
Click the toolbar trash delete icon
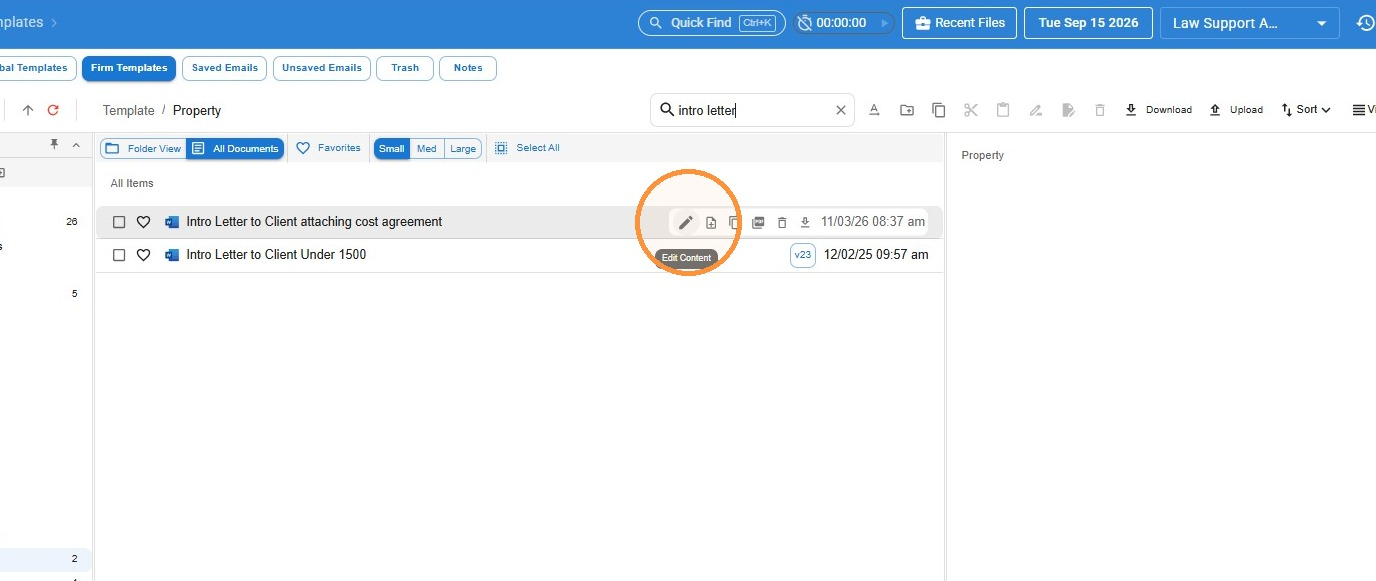[1100, 110]
